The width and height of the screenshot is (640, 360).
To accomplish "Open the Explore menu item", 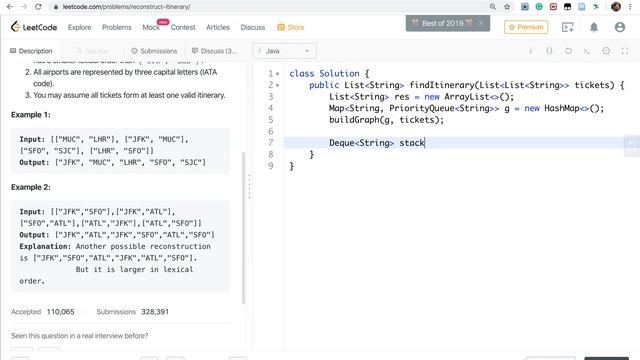I will pyautogui.click(x=80, y=27).
